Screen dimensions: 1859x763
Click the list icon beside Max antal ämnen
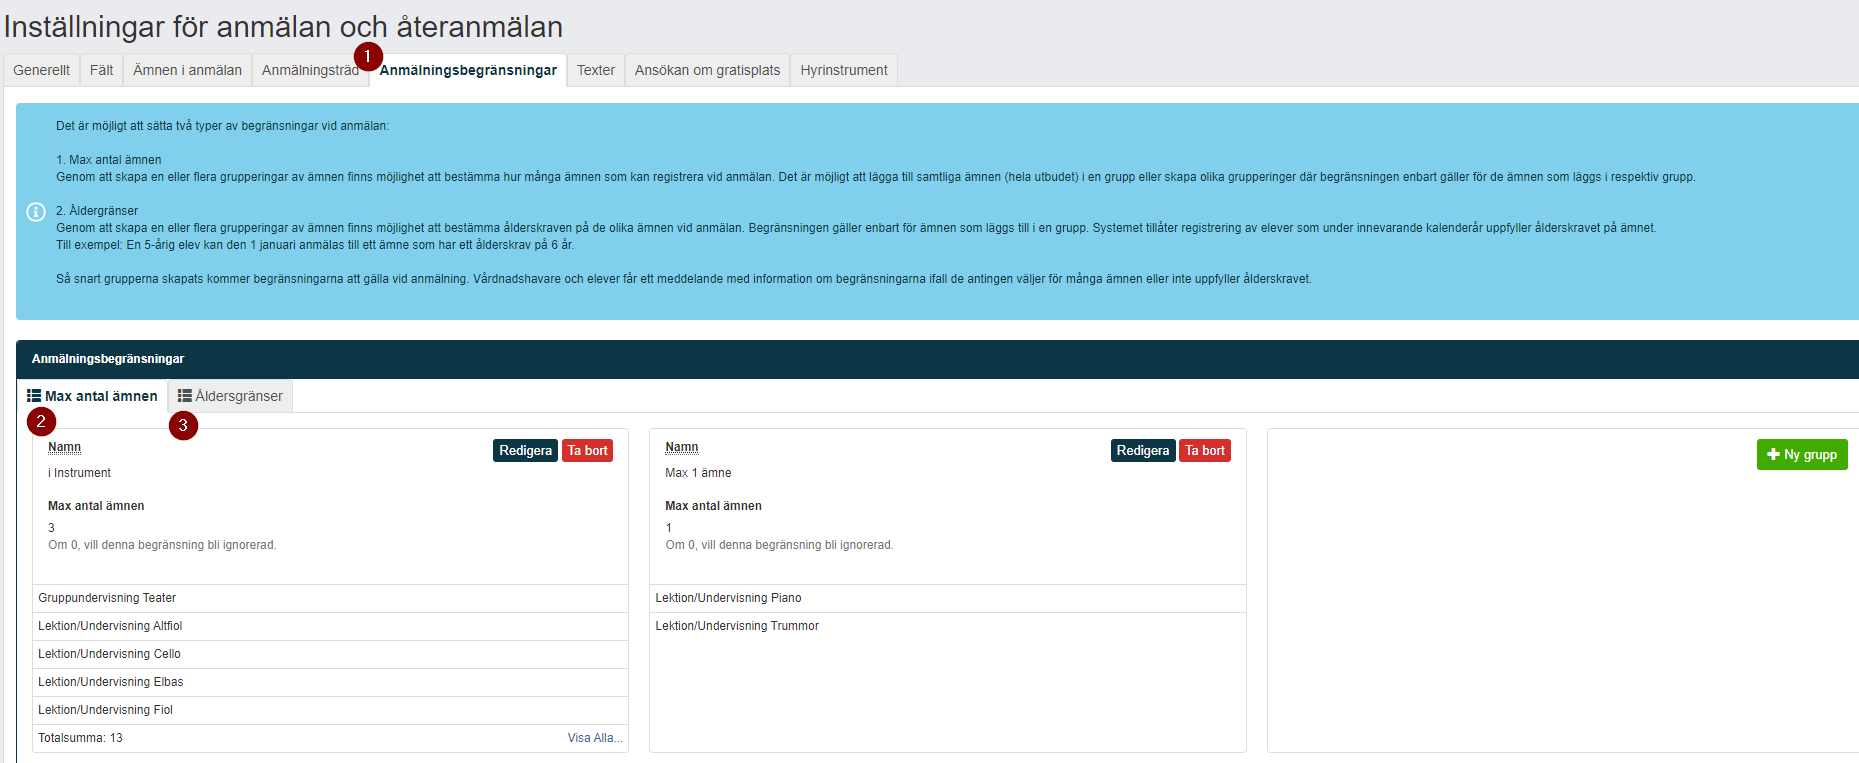pos(34,396)
